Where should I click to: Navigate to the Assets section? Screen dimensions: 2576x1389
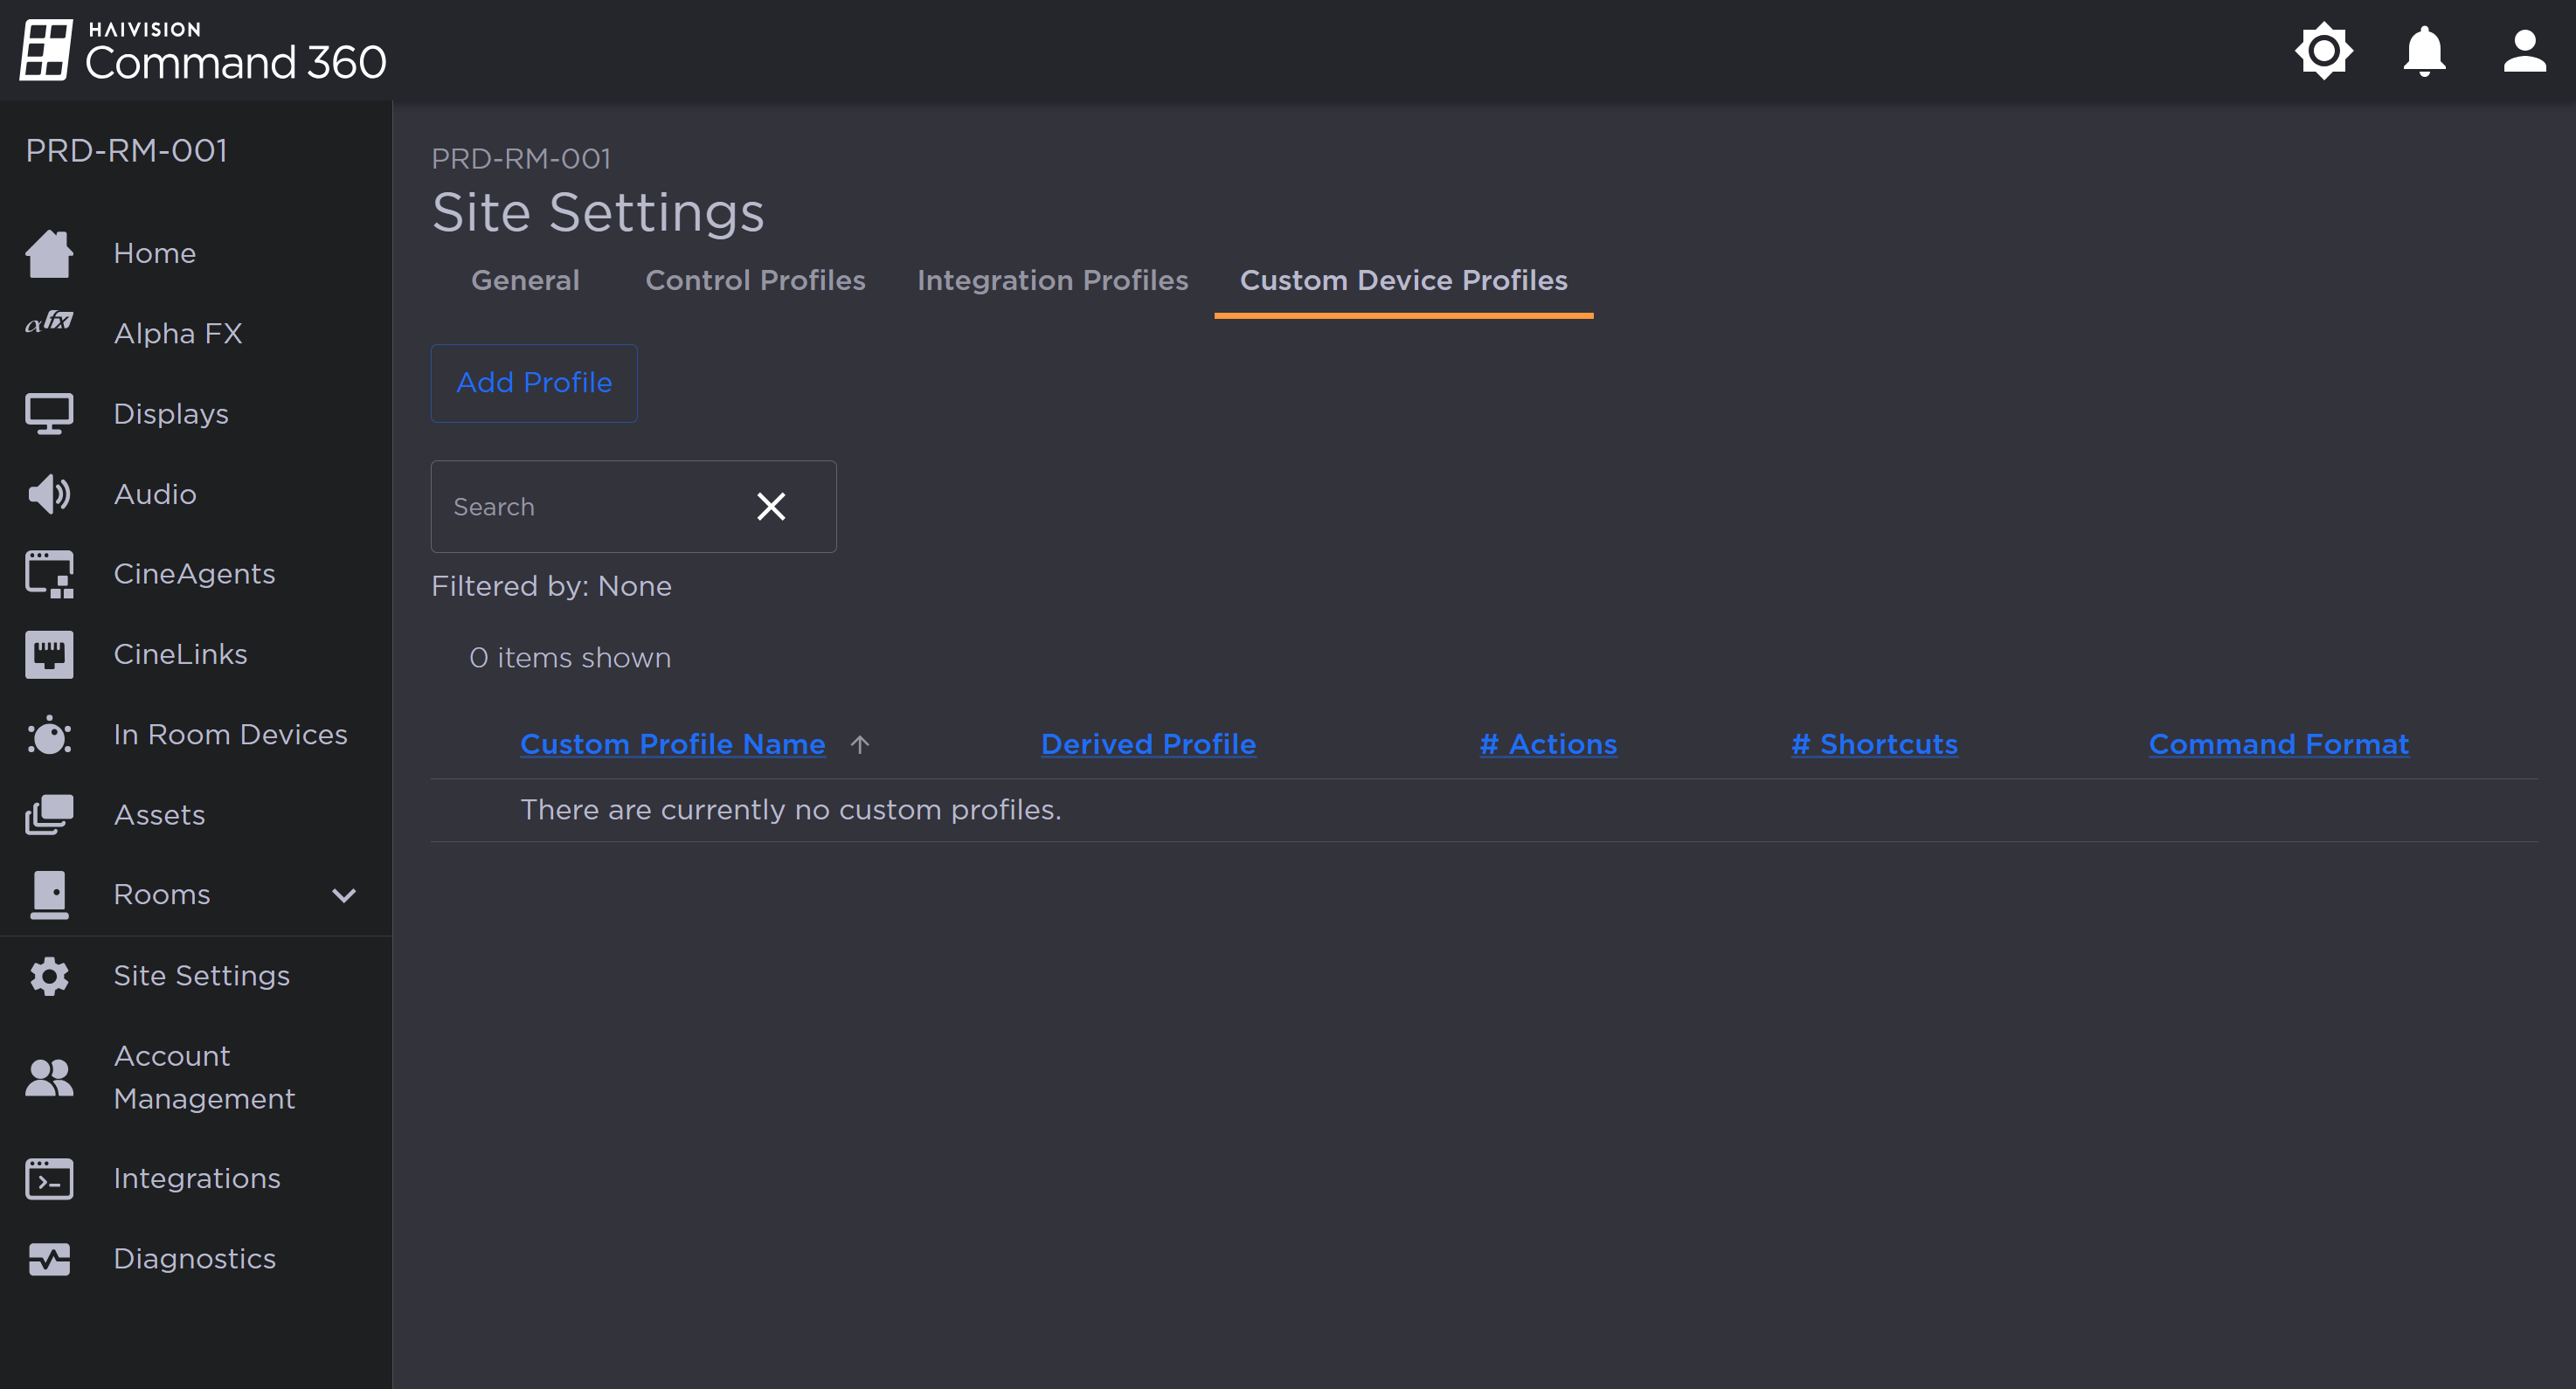click(159, 815)
